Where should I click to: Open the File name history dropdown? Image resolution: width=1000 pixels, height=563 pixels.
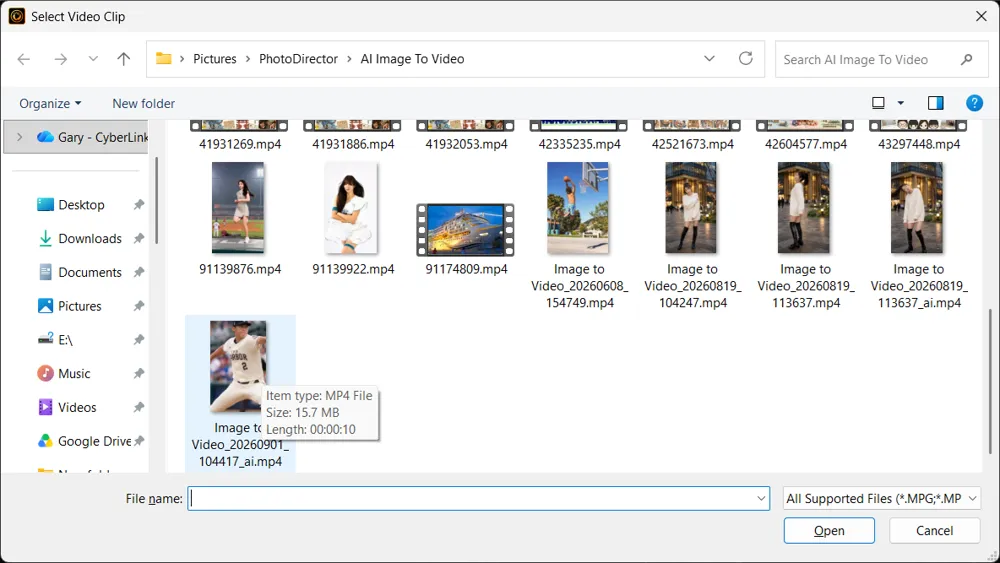tap(761, 499)
